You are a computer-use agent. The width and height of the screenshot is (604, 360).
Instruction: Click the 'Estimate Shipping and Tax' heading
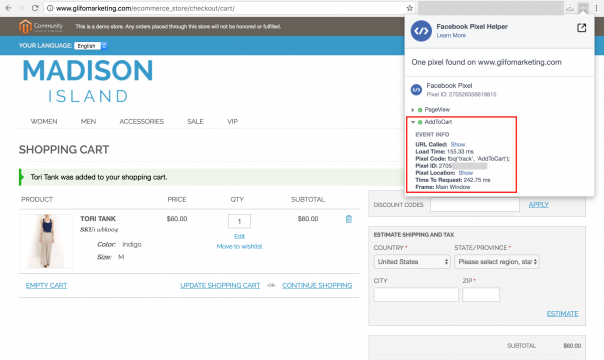coord(414,234)
